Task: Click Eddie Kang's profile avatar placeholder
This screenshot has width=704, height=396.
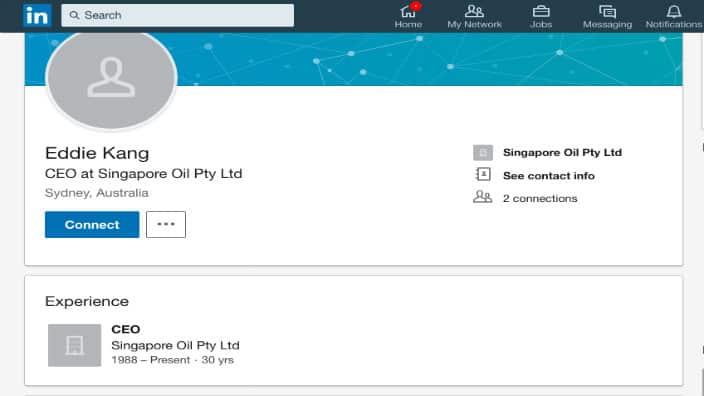Action: 111,79
